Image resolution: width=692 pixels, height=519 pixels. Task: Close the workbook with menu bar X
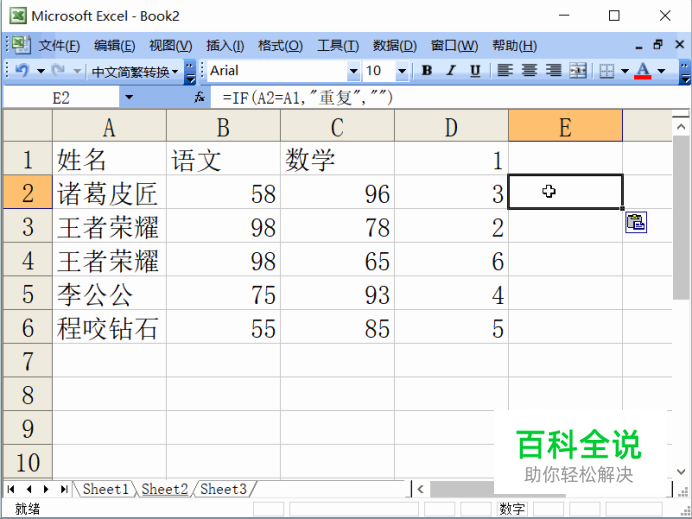pyautogui.click(x=680, y=45)
